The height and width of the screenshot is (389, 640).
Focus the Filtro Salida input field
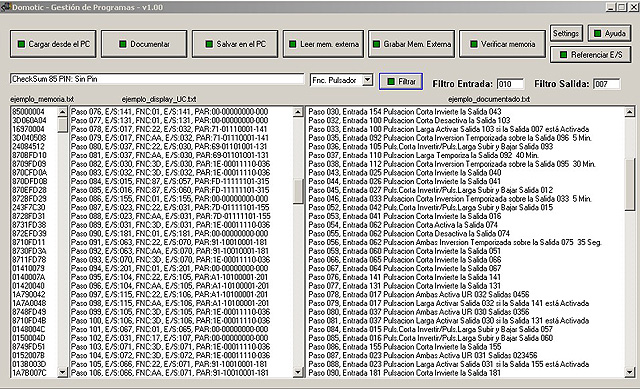607,84
